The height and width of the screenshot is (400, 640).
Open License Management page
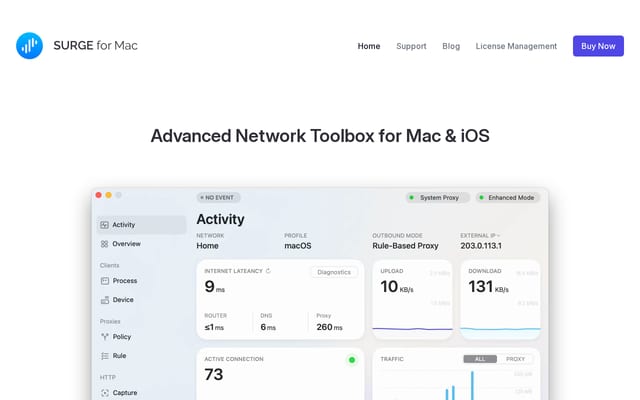tap(516, 46)
